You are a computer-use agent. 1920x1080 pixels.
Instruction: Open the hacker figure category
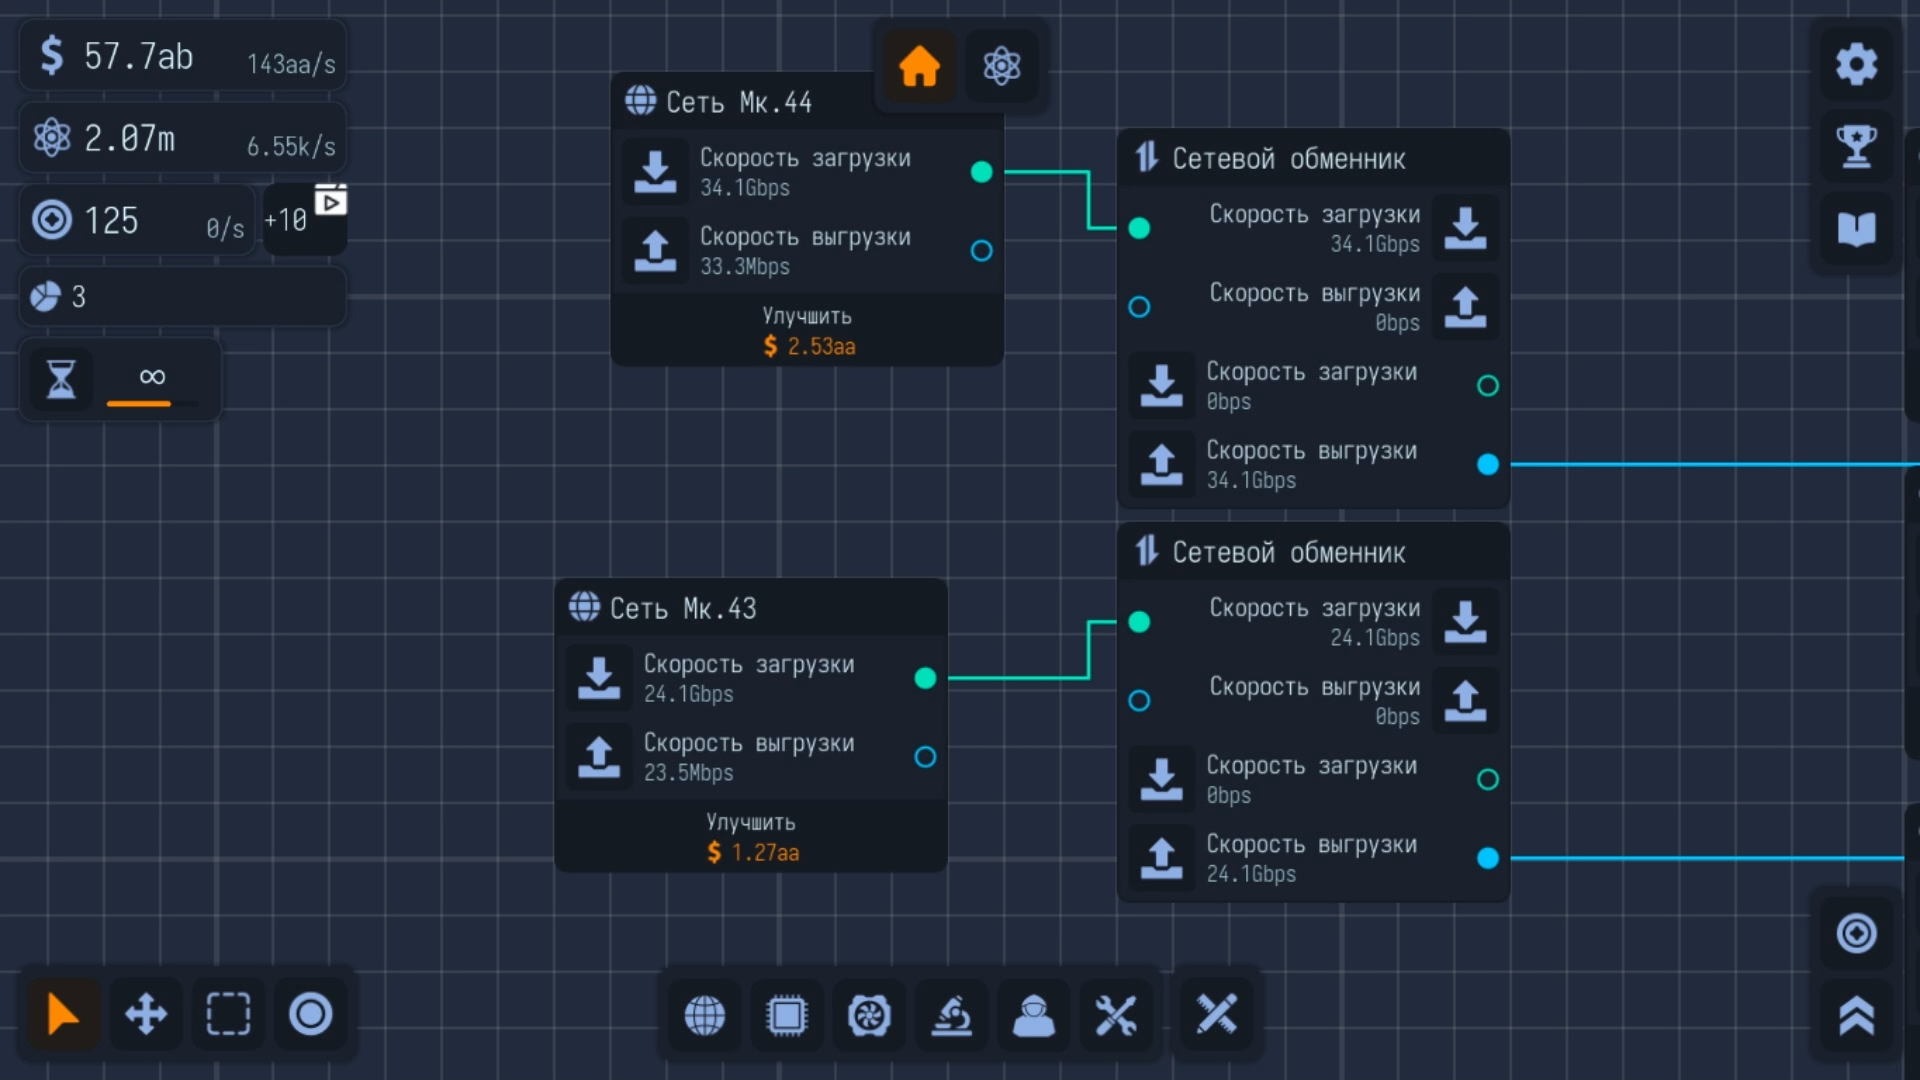pyautogui.click(x=1033, y=1016)
